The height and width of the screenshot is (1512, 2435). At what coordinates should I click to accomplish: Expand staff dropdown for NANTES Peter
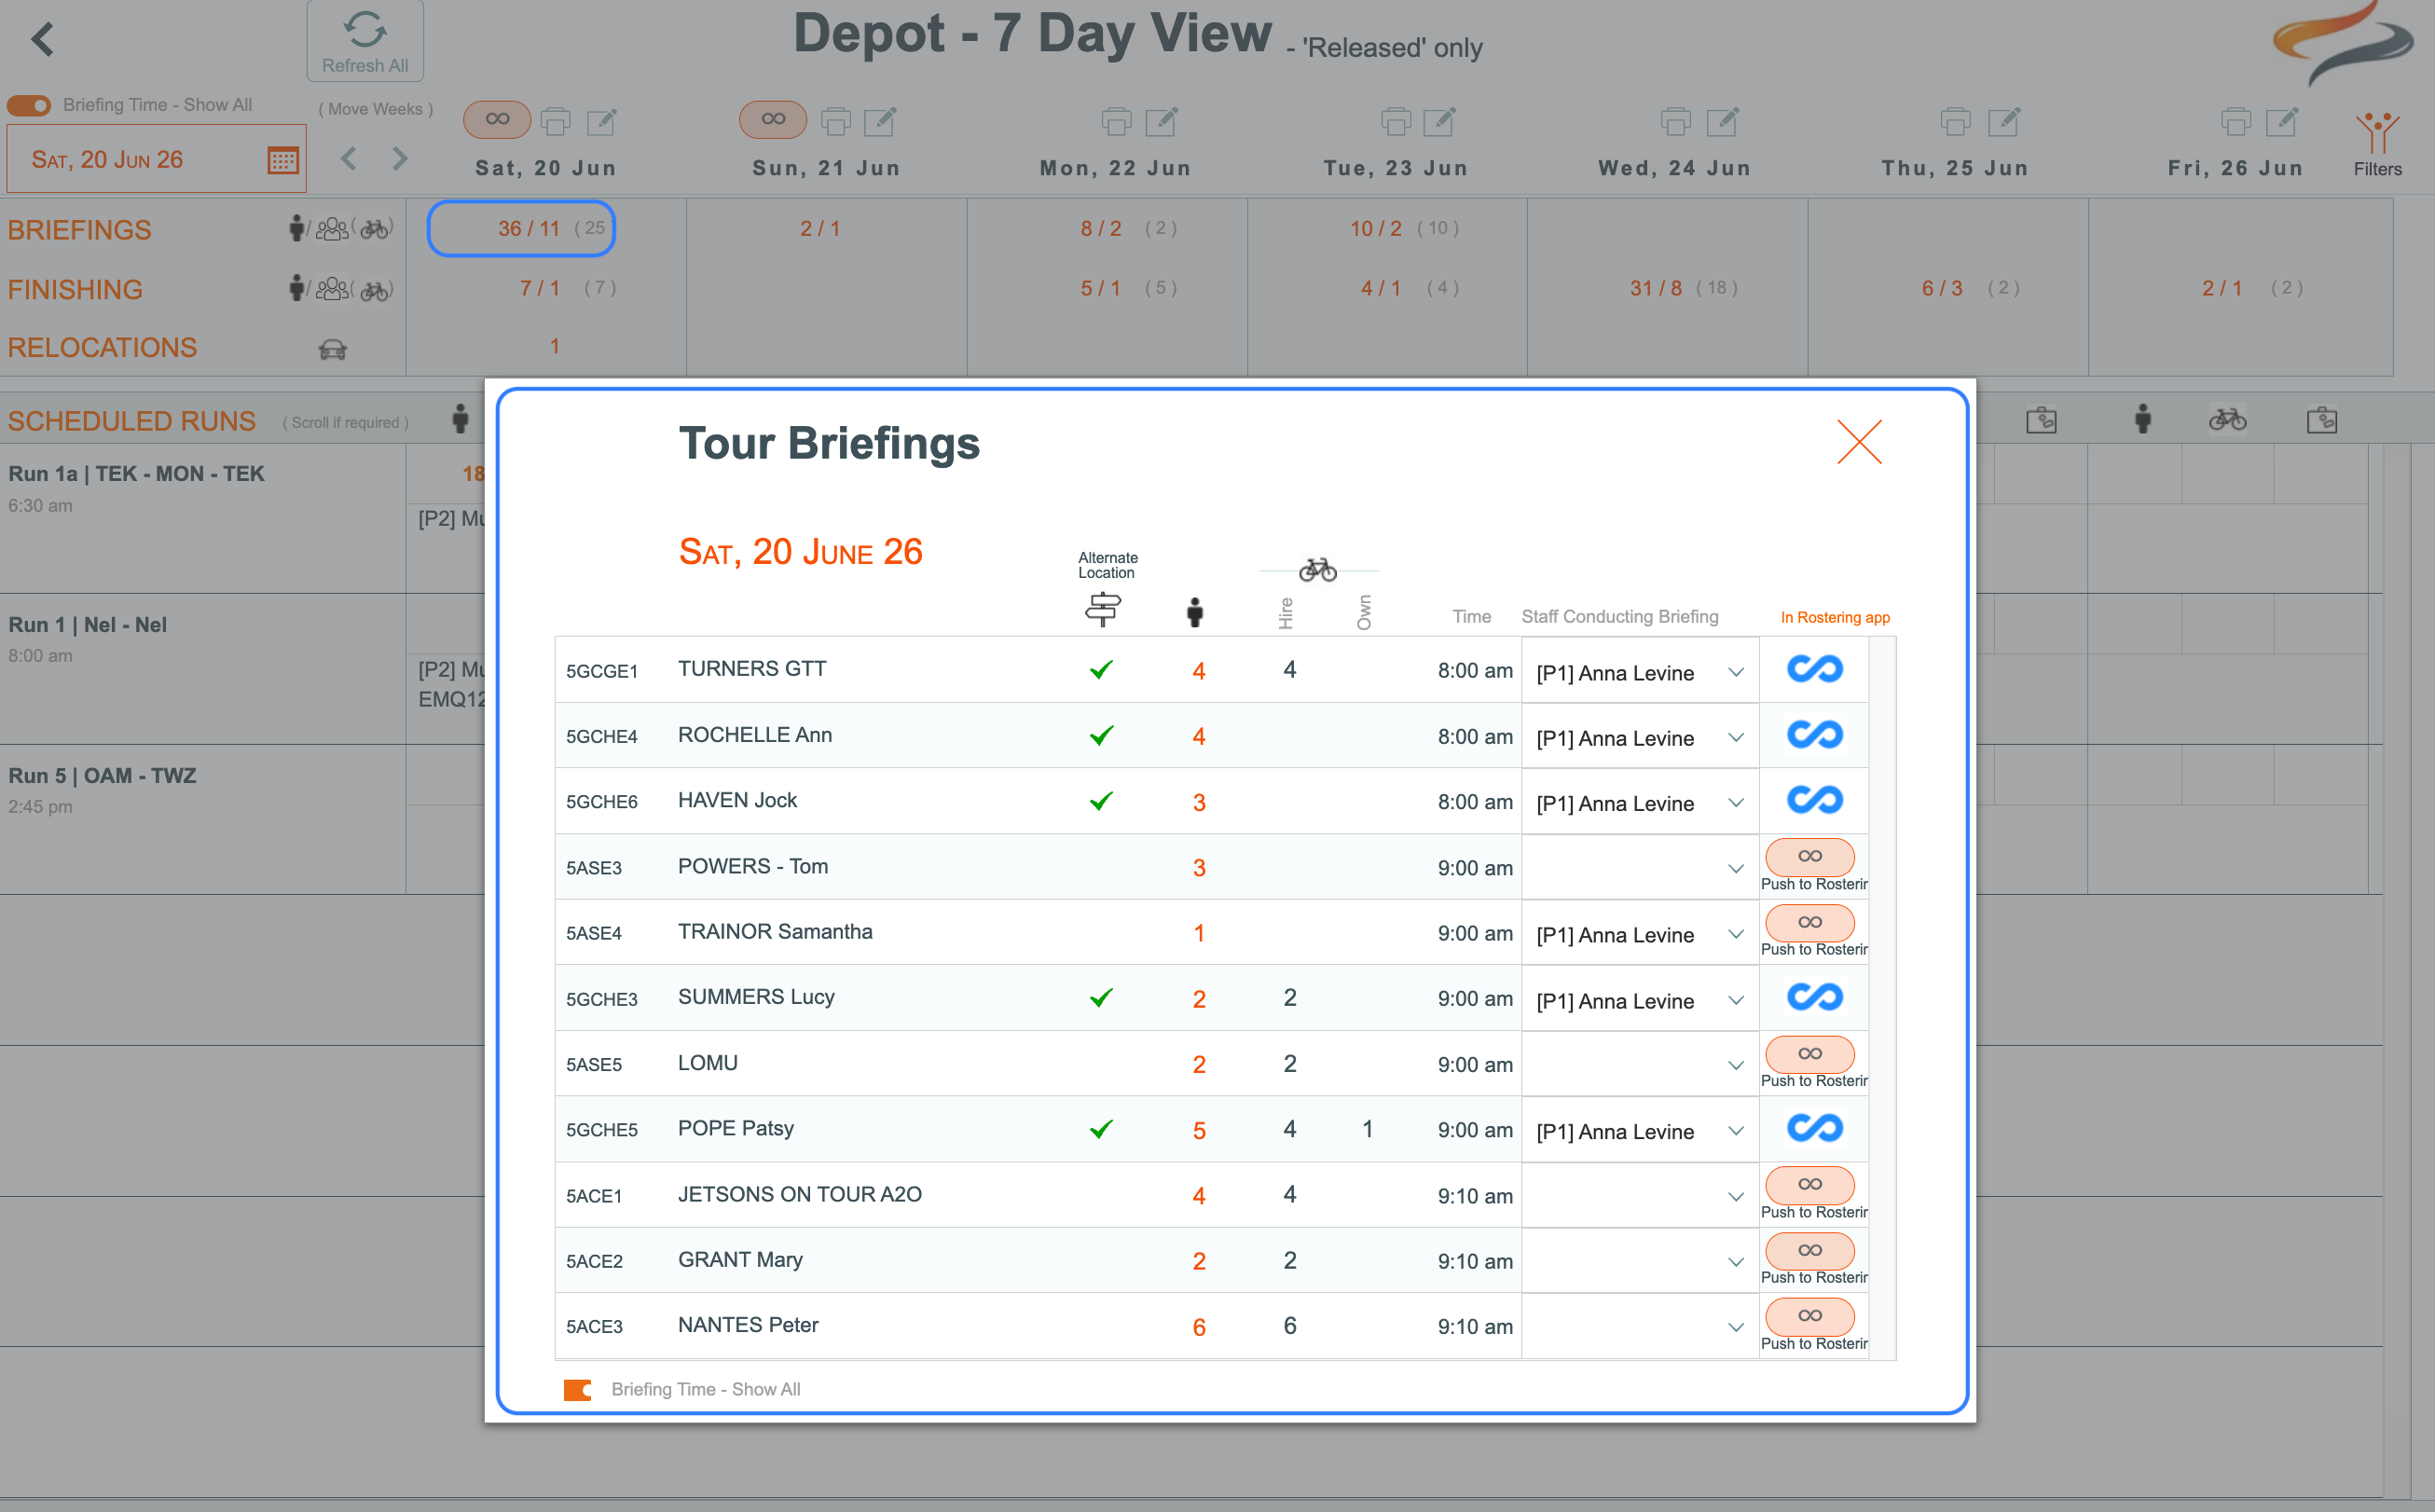click(x=1735, y=1327)
